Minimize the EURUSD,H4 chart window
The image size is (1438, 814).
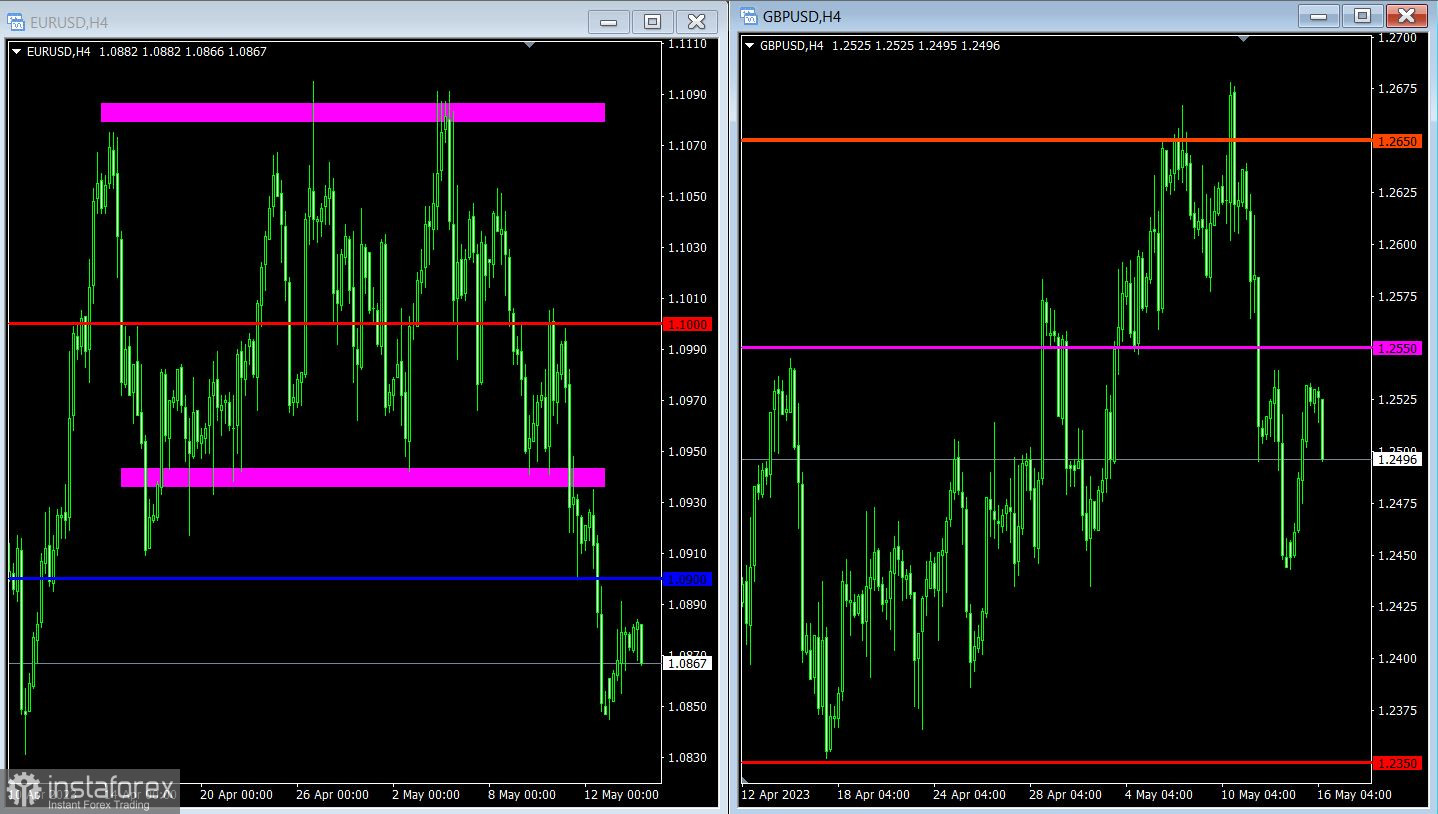click(608, 22)
